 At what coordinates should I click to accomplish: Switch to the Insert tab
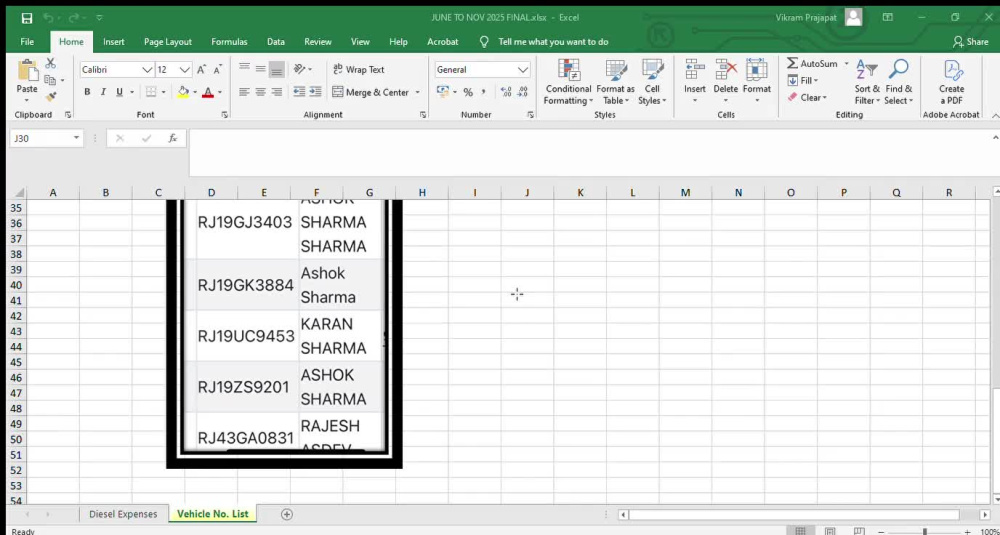tap(114, 41)
